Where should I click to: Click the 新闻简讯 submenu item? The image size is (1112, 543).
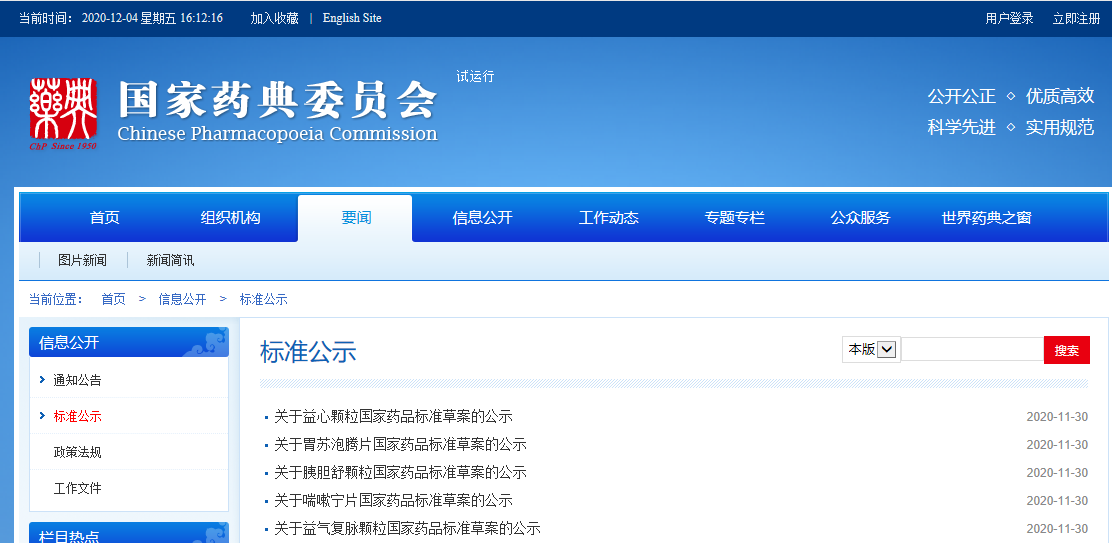point(170,260)
